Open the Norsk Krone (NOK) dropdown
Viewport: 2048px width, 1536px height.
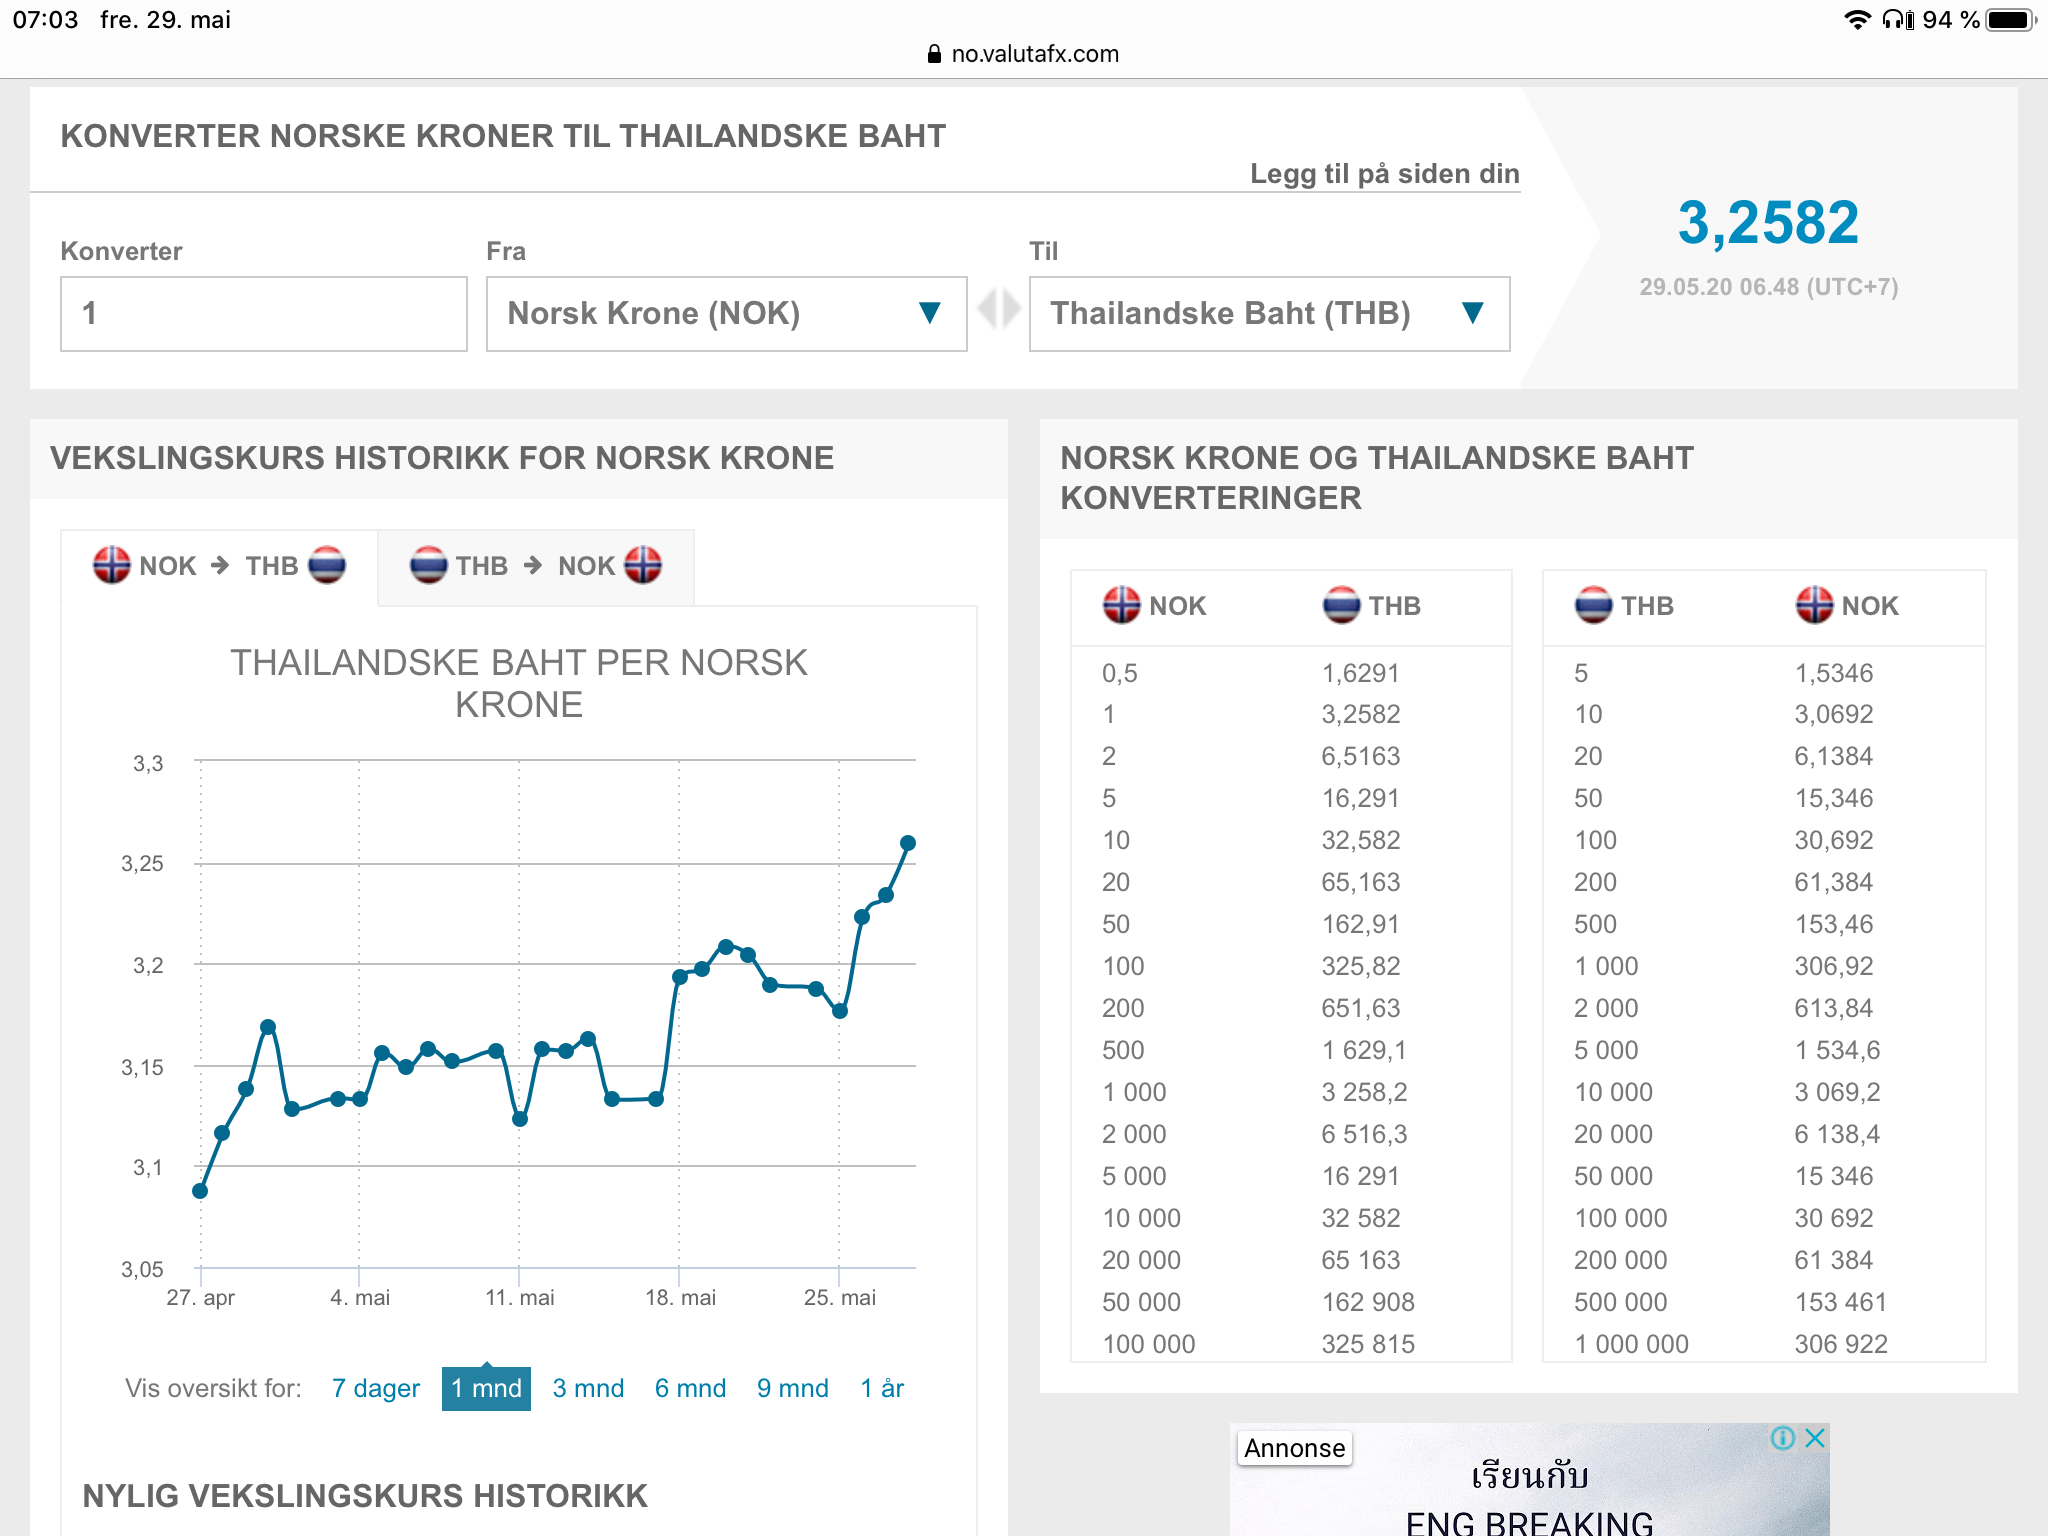(x=726, y=314)
